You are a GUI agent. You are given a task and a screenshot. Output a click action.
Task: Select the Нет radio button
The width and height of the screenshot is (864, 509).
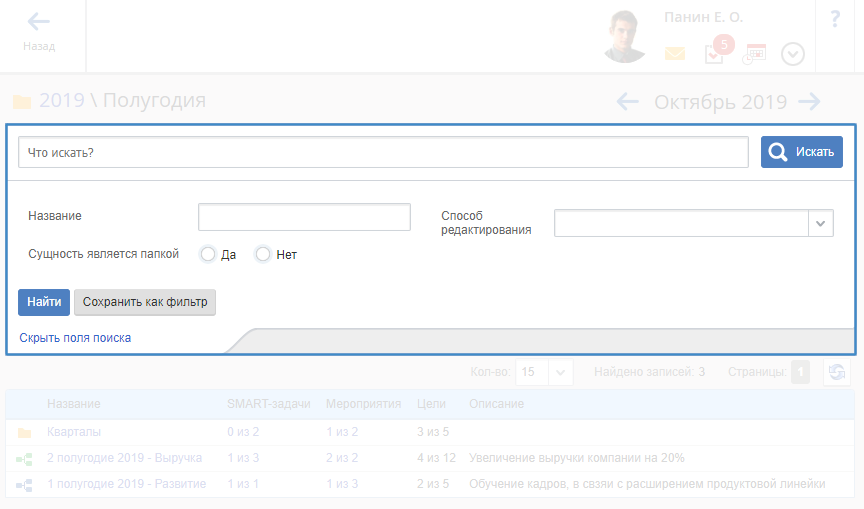(263, 254)
